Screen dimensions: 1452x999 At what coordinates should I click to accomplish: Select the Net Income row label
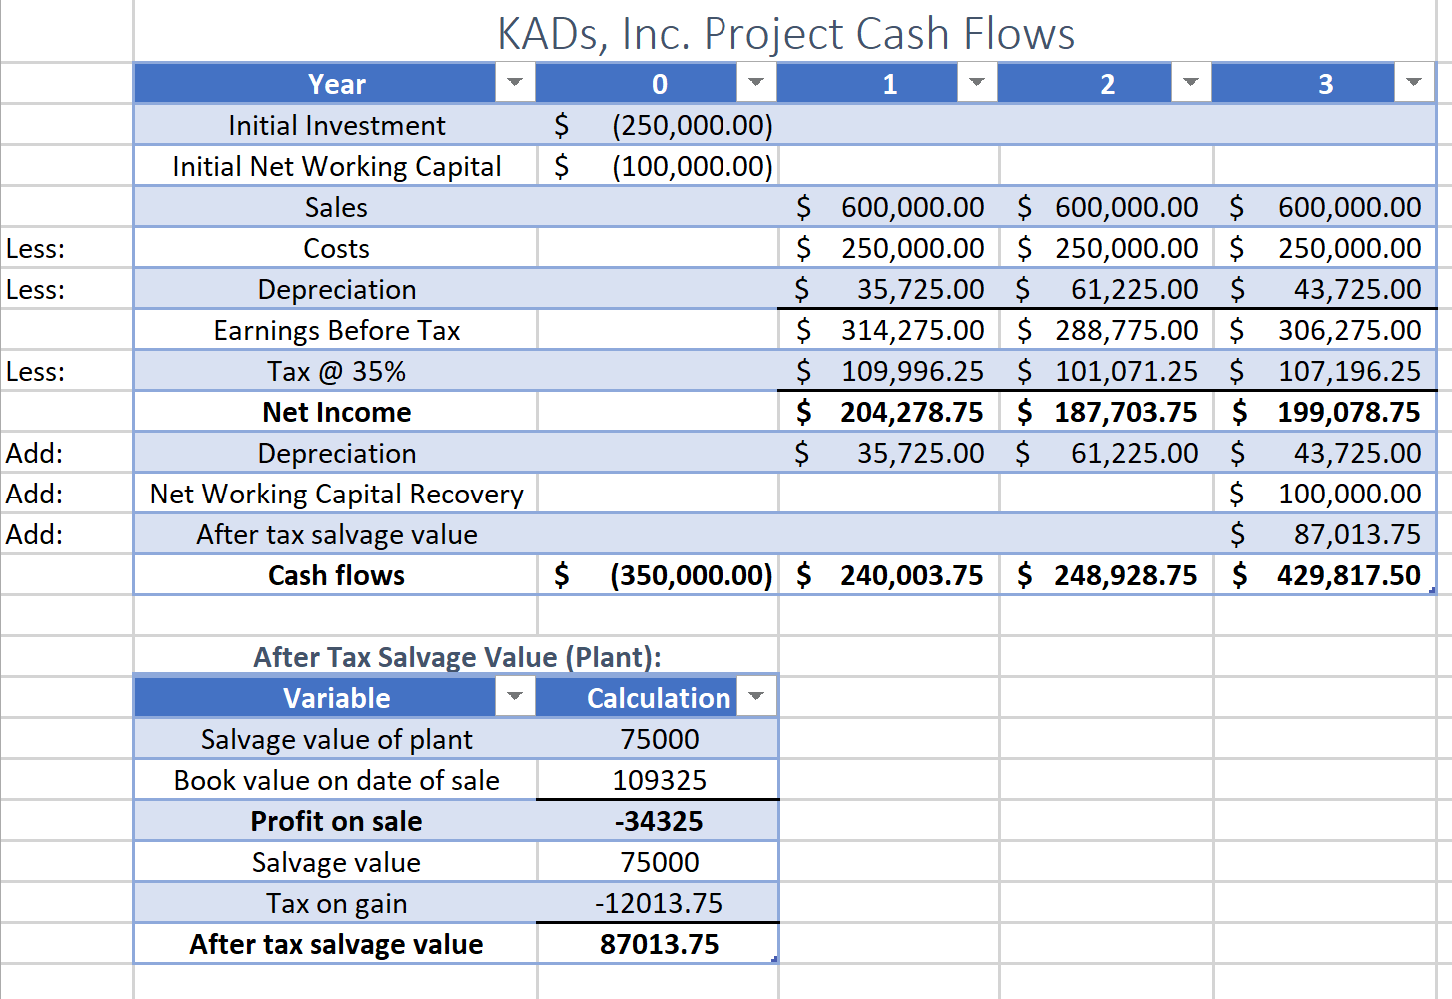(x=336, y=411)
